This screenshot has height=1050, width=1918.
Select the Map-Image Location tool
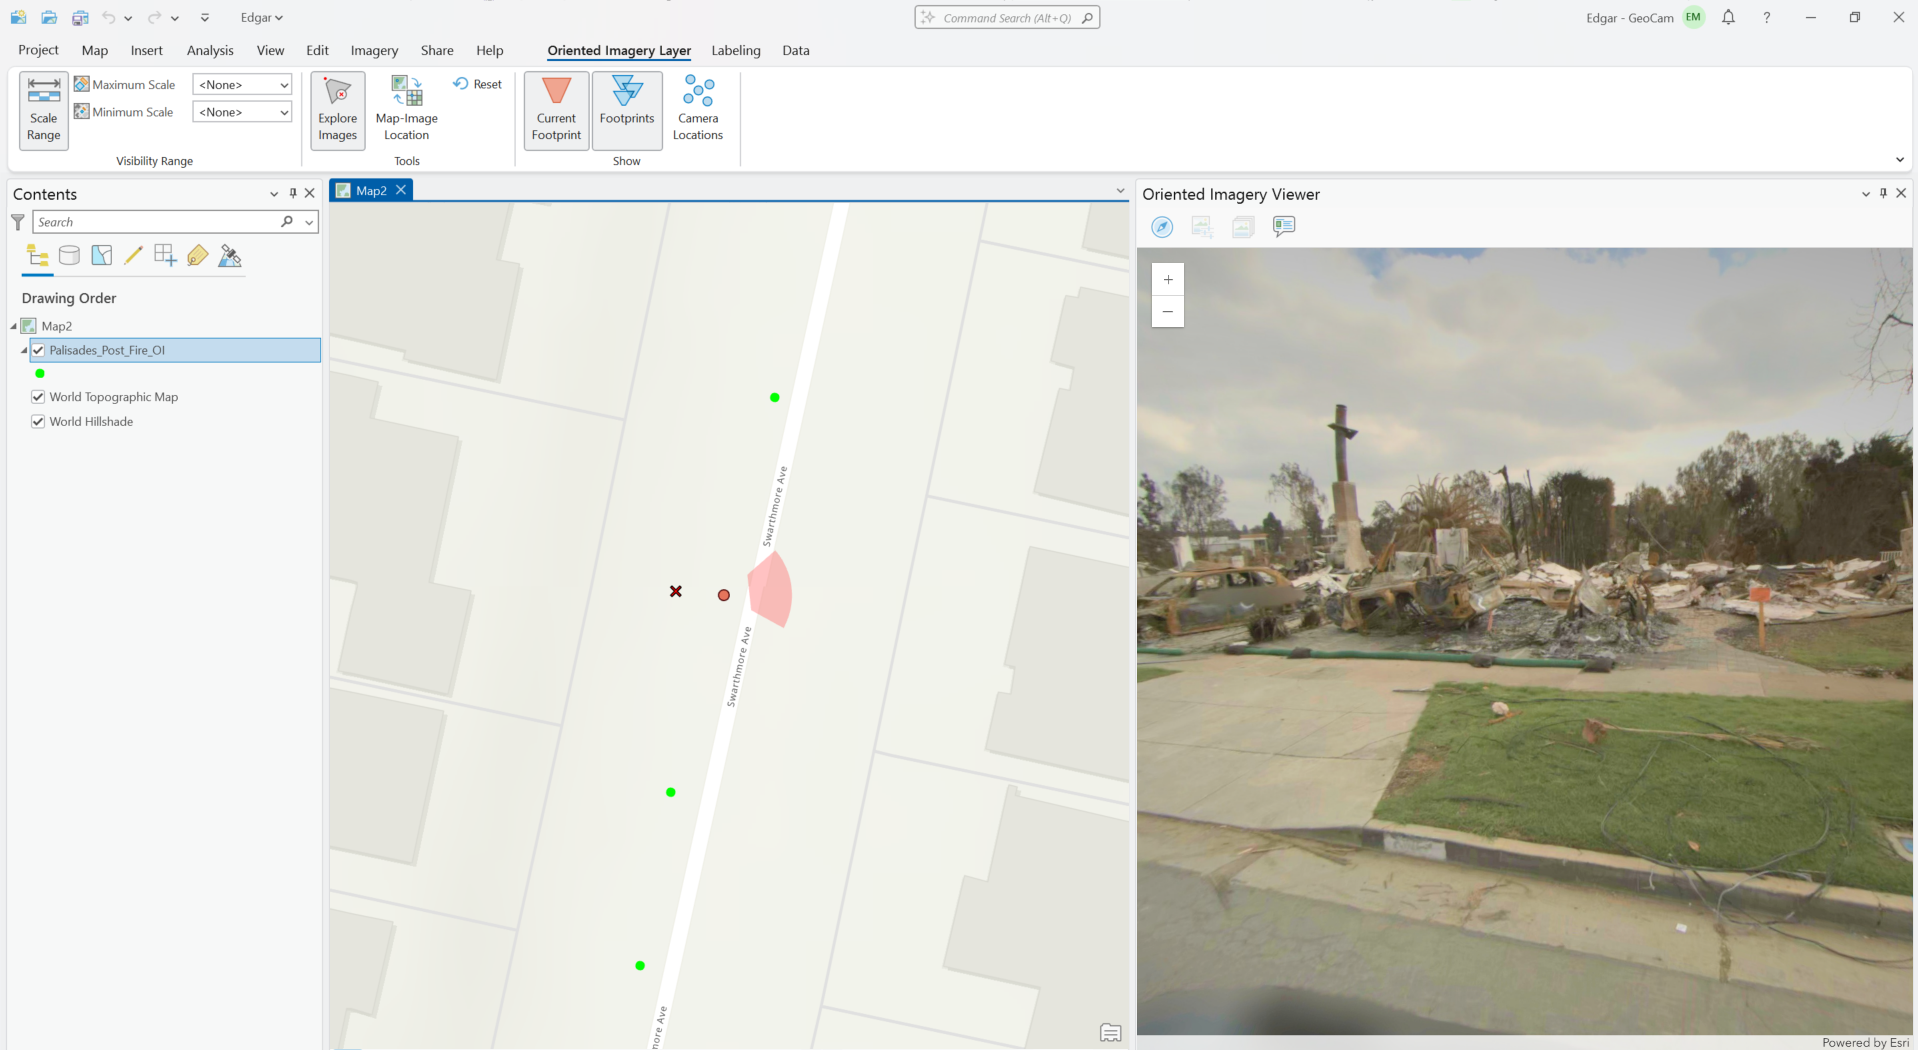[407, 110]
